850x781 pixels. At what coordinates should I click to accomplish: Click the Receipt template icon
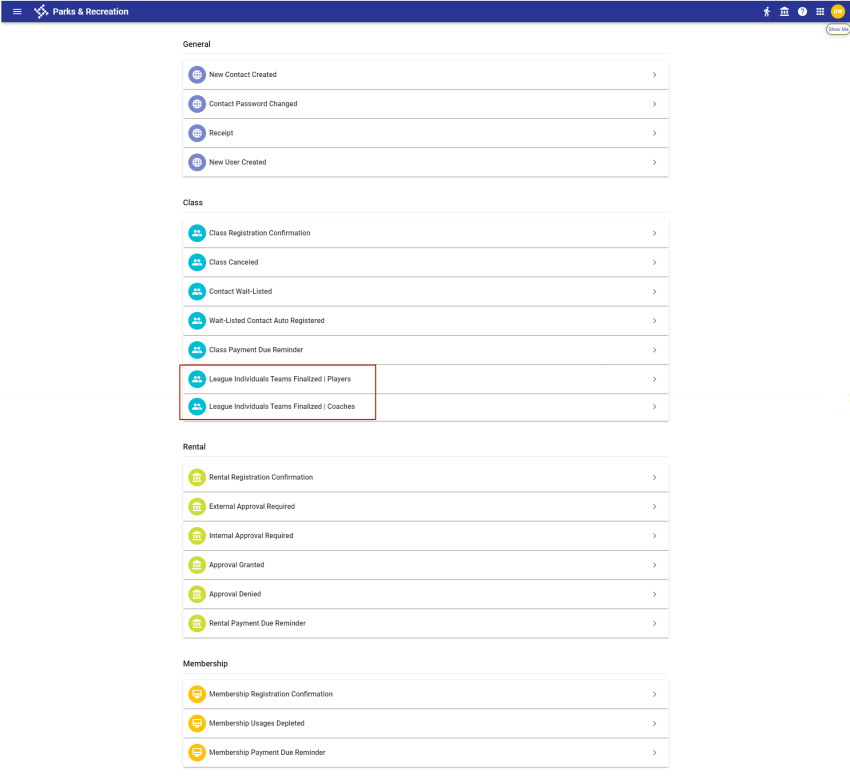point(197,133)
